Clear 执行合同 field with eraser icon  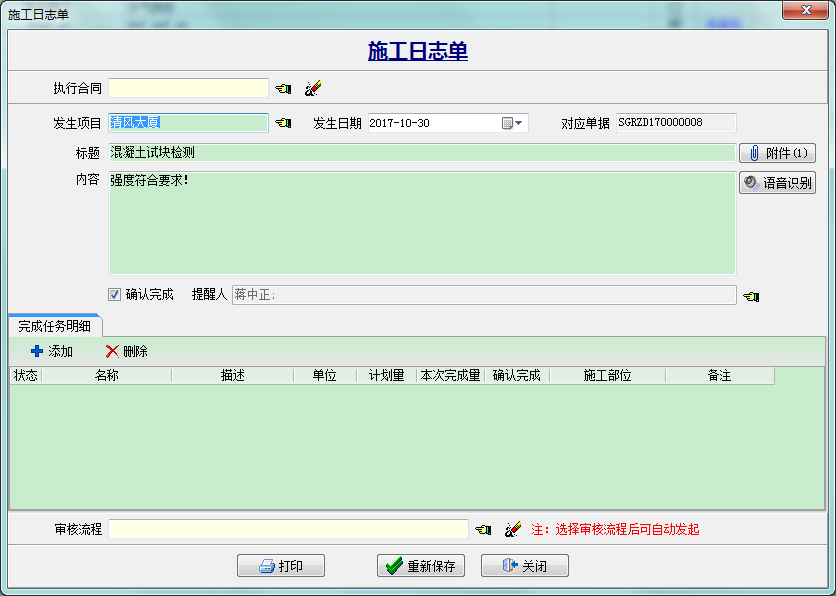coord(313,88)
